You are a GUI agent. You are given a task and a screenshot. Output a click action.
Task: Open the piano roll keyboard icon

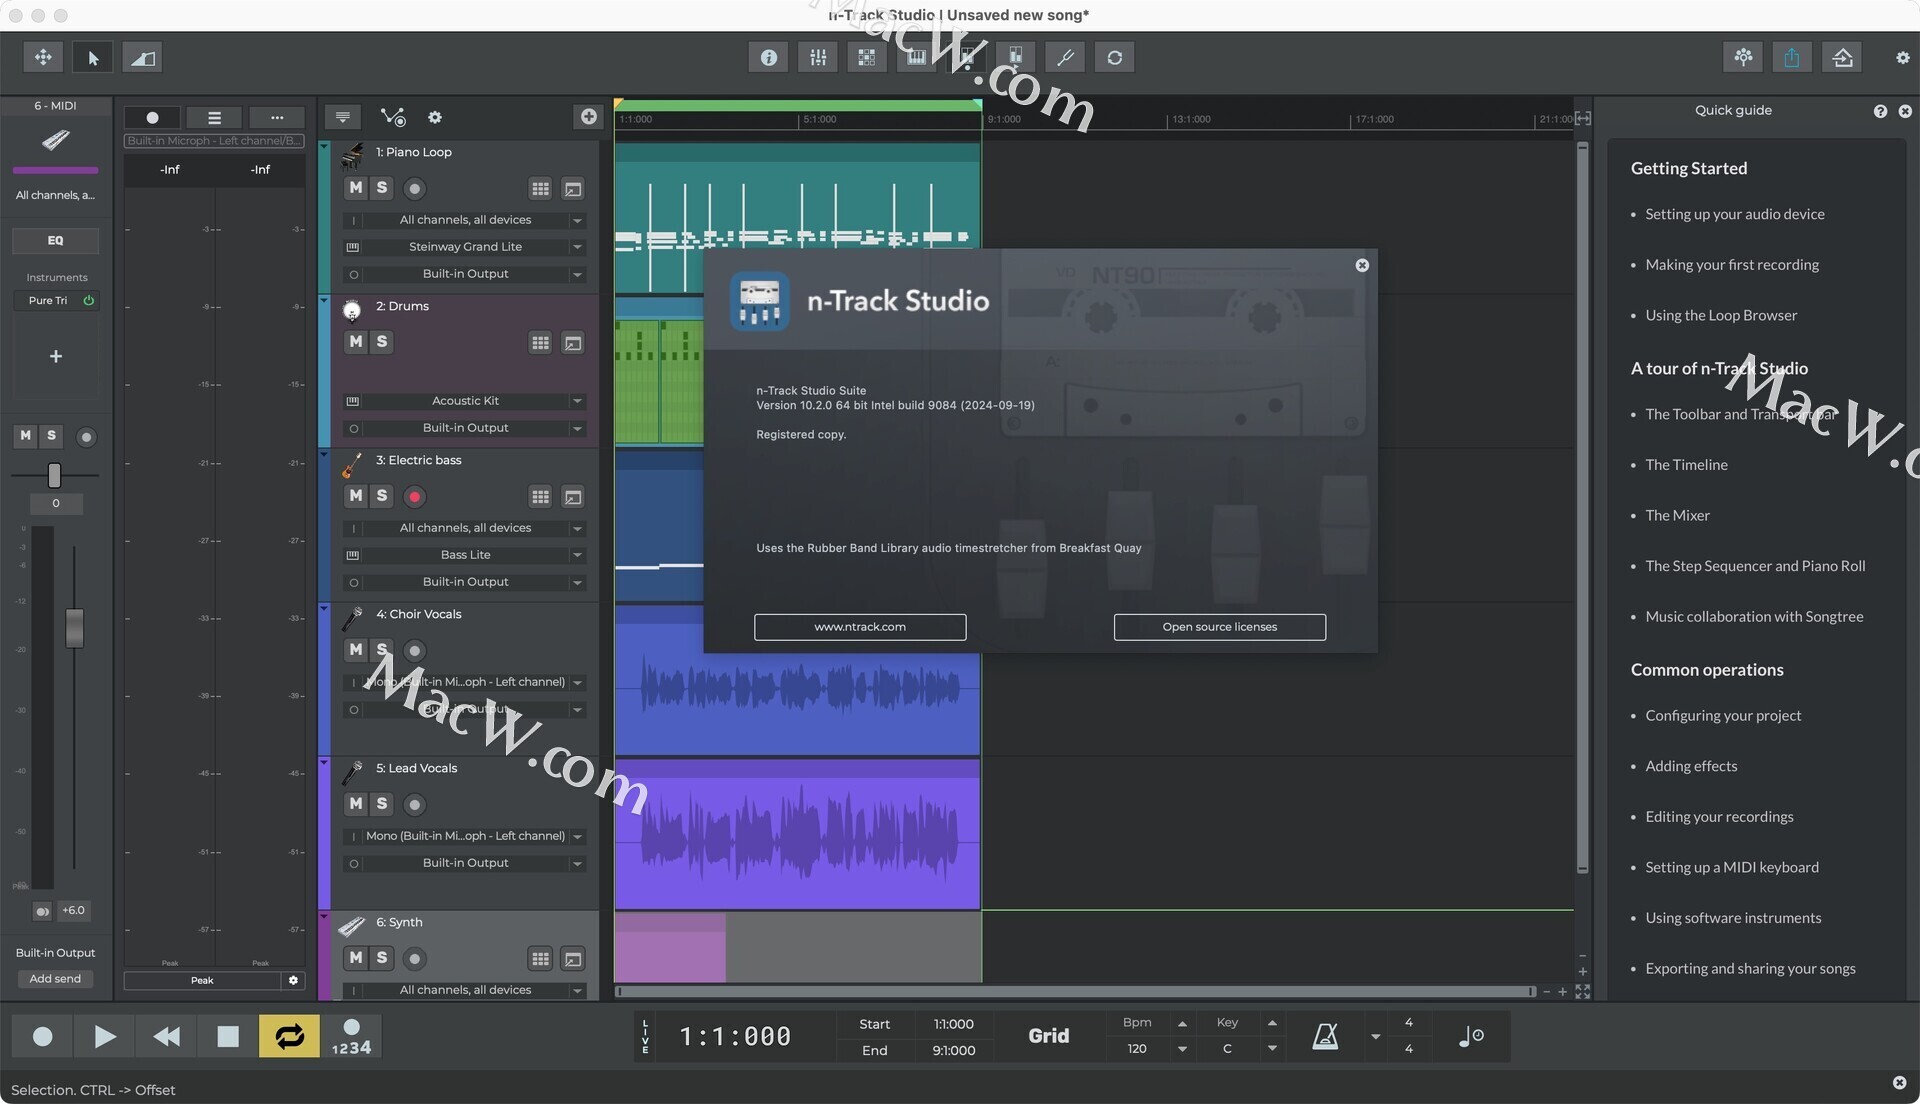[916, 57]
